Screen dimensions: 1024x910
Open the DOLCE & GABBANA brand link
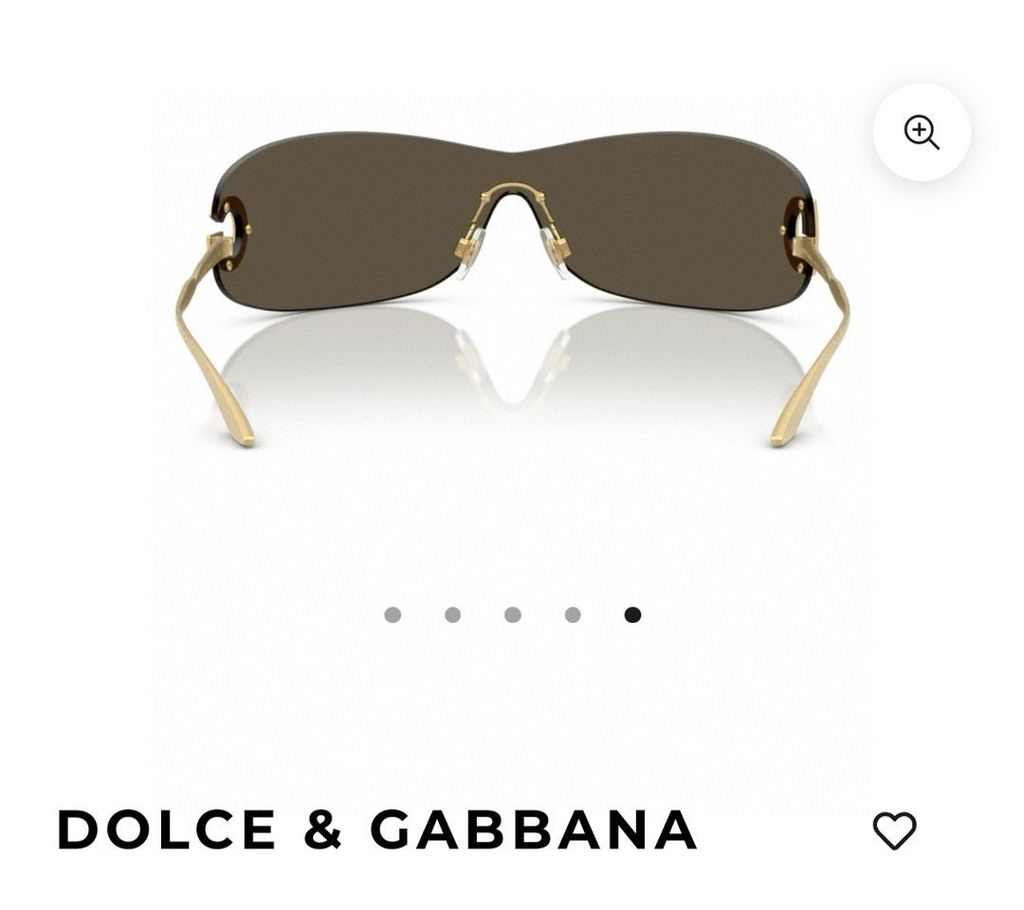(x=377, y=830)
